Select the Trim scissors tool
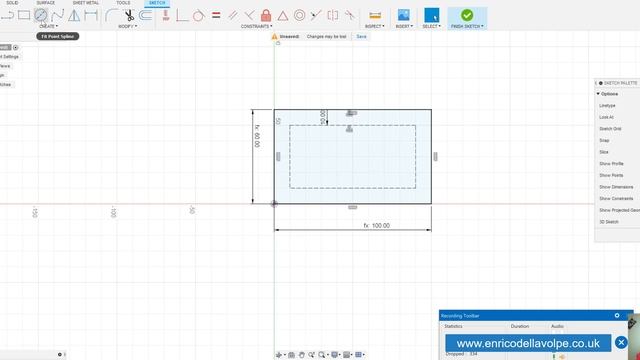 (129, 16)
